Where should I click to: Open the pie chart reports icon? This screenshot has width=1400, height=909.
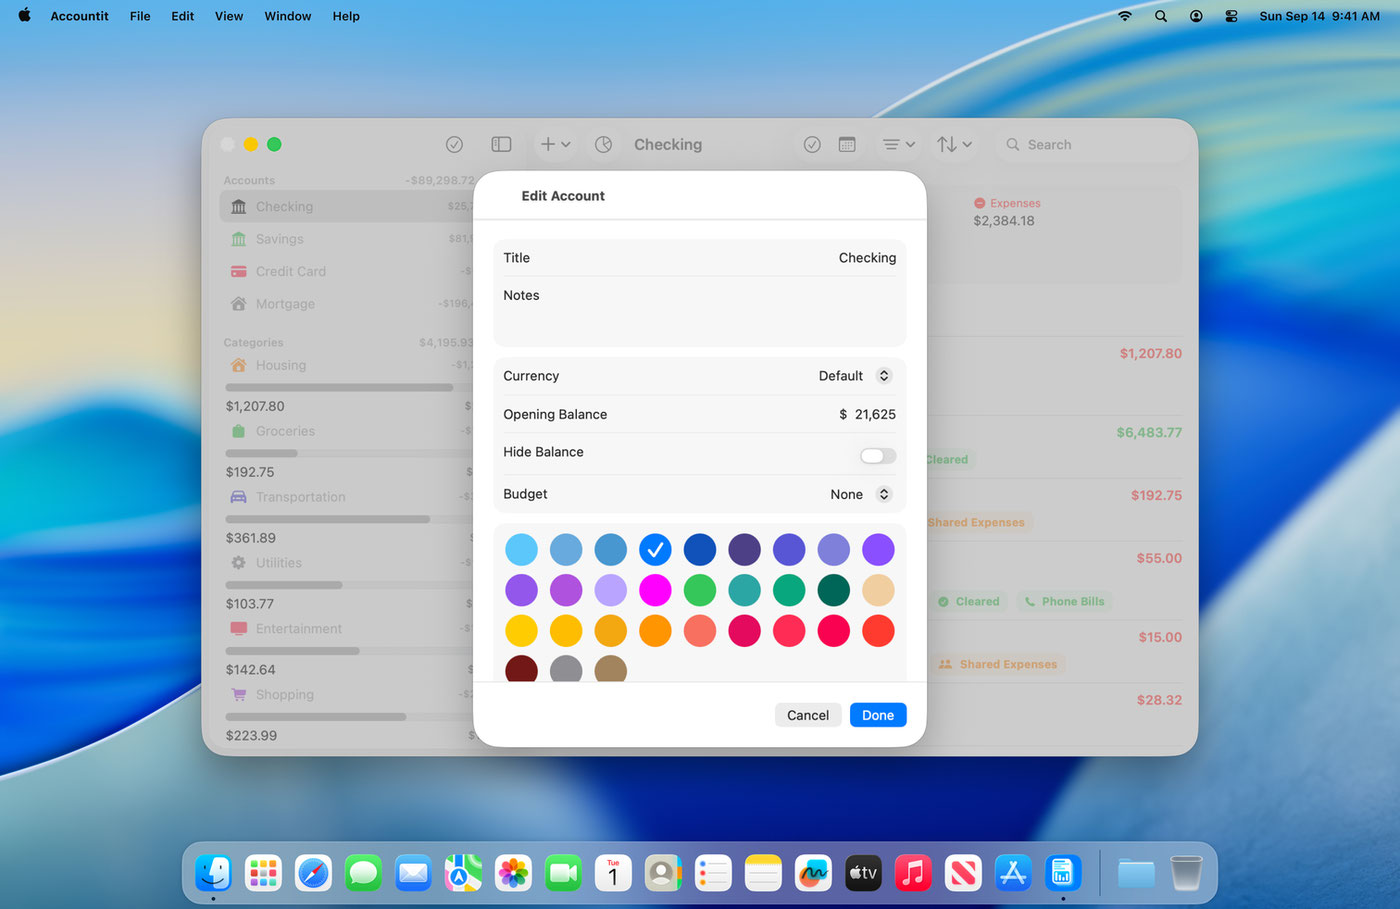coord(603,145)
